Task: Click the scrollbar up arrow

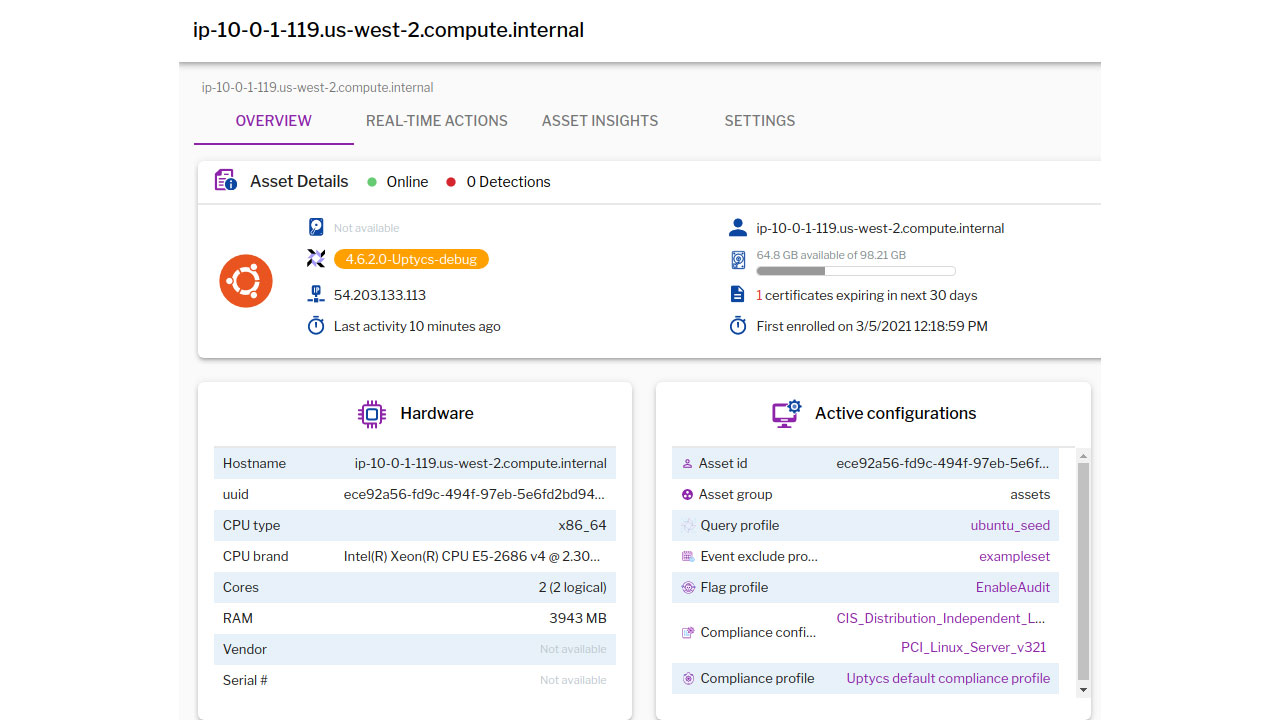Action: (x=1083, y=455)
